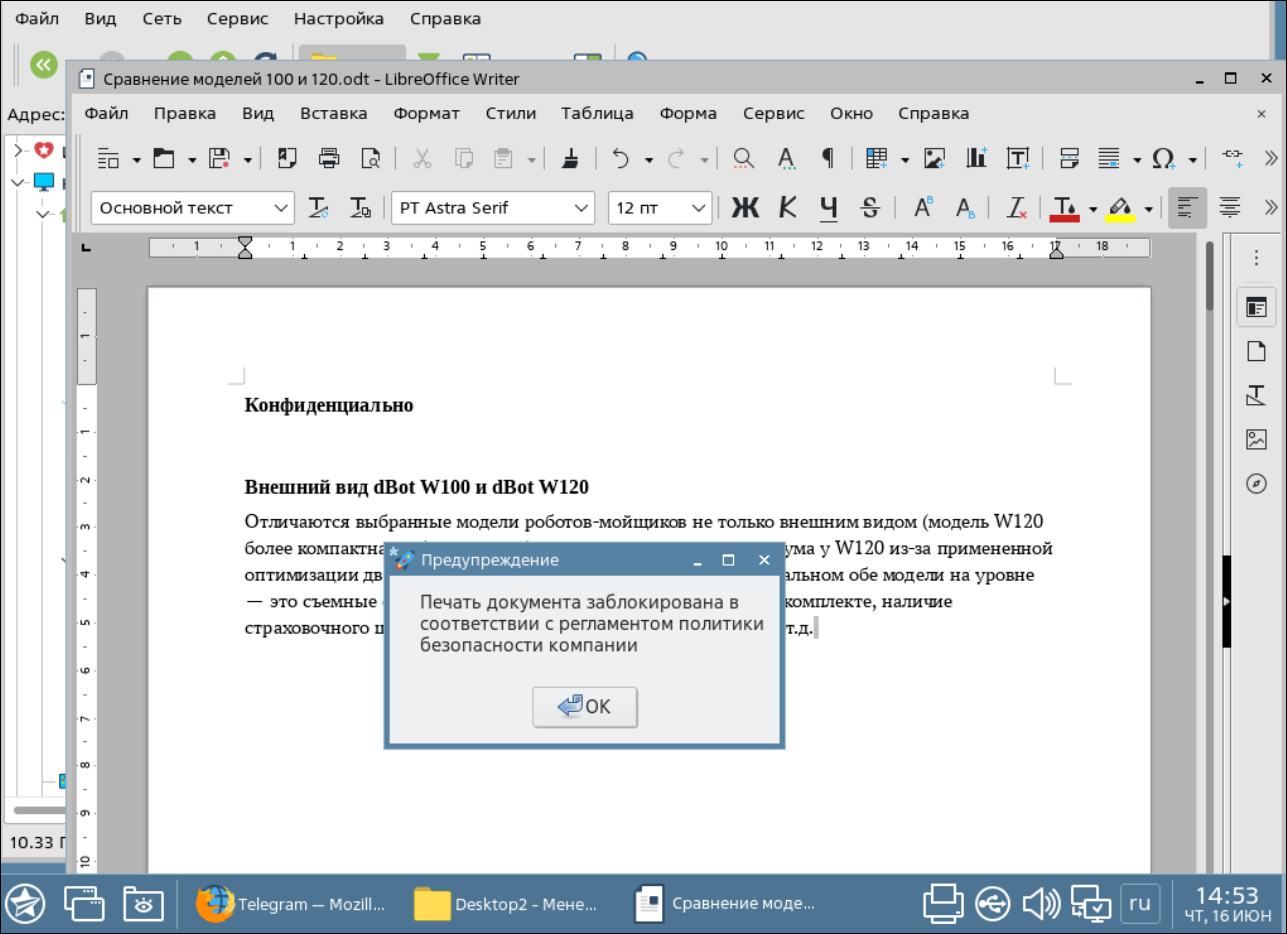Image resolution: width=1287 pixels, height=934 pixels.
Task: Click the Clone Formatting brush icon
Action: [570, 157]
